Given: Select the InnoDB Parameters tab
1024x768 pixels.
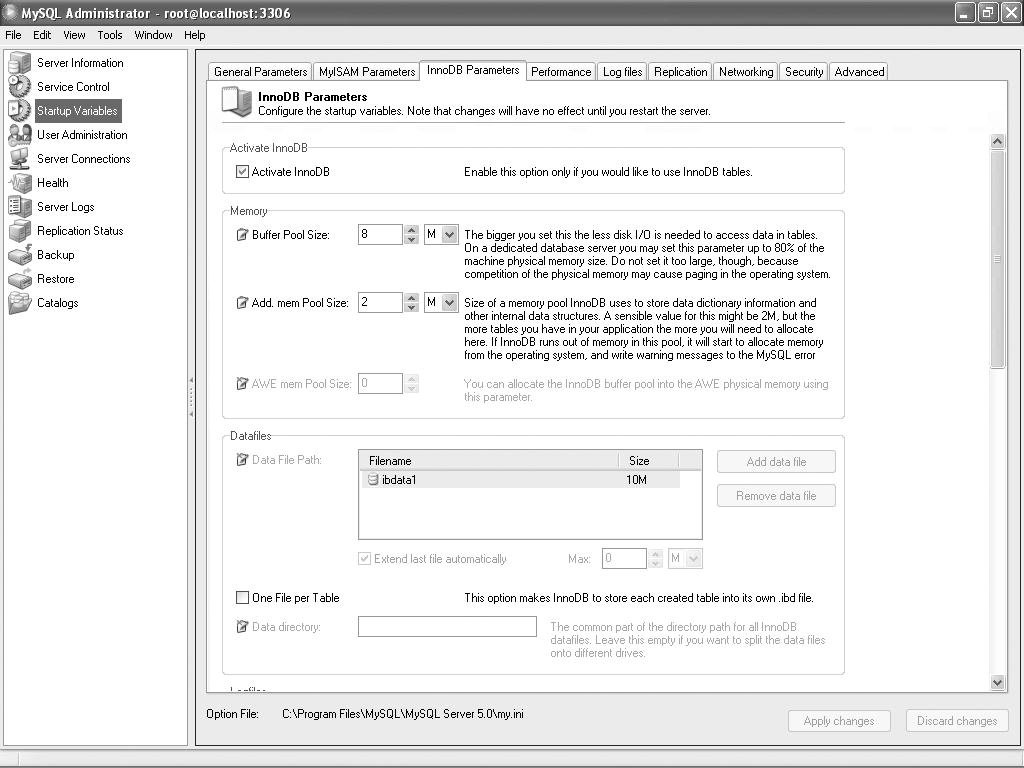Looking at the screenshot, I should 473,70.
